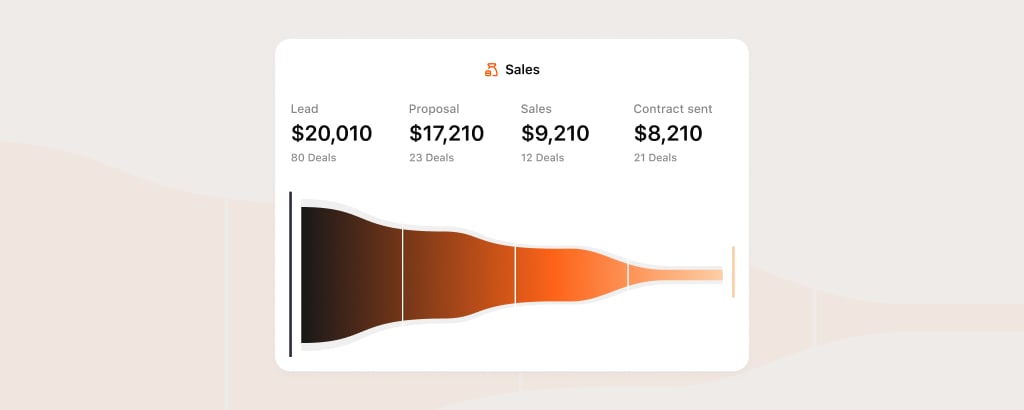The image size is (1024, 410).
Task: Click the Proposal stage label
Action: [x=434, y=109]
